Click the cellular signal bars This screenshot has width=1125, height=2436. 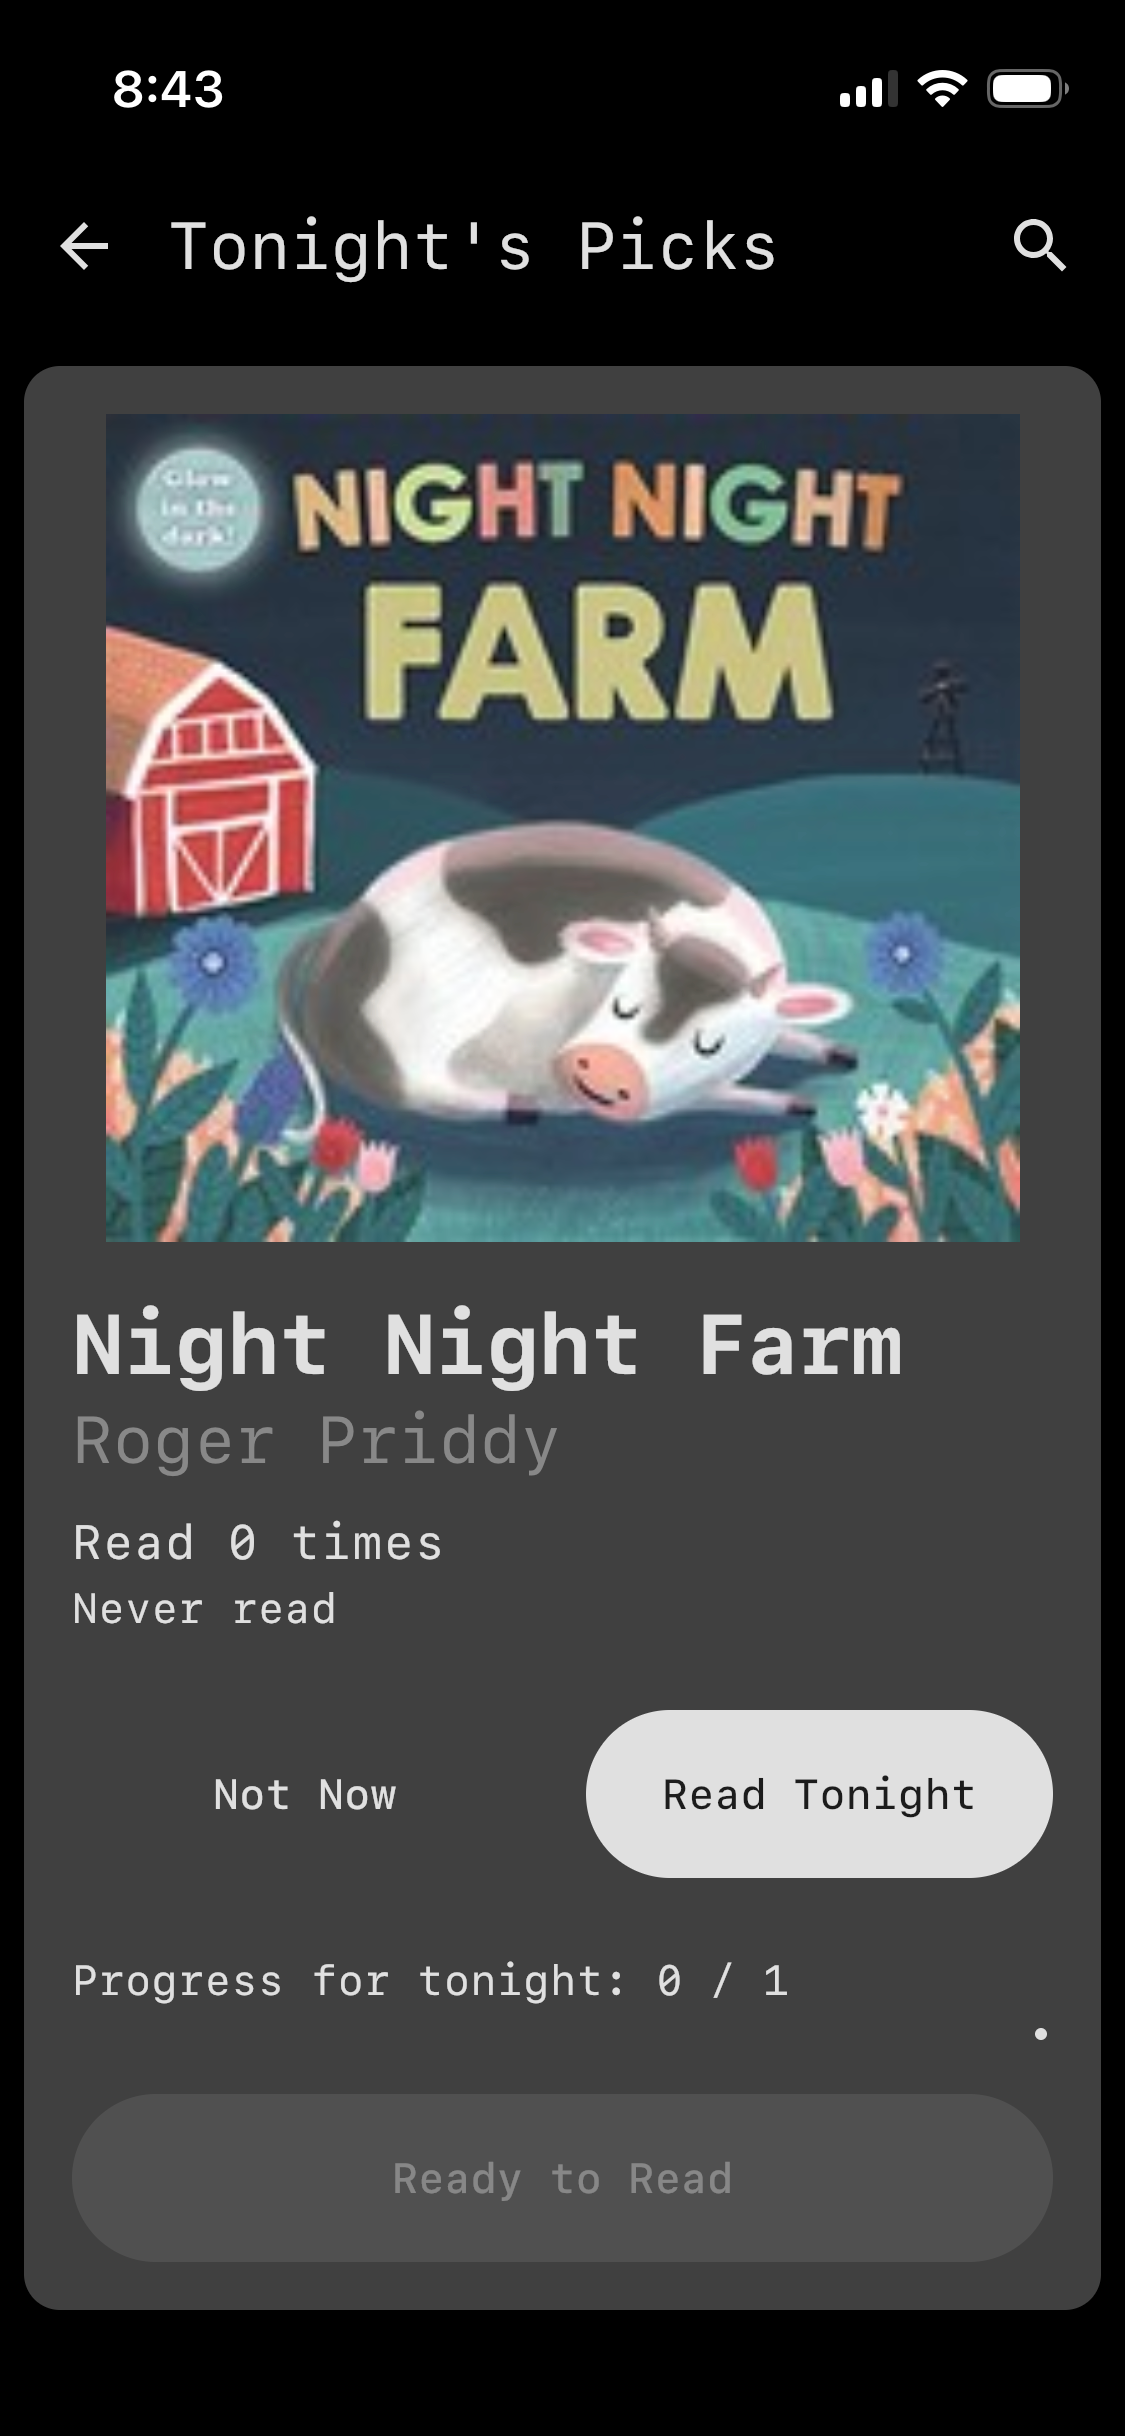[867, 90]
